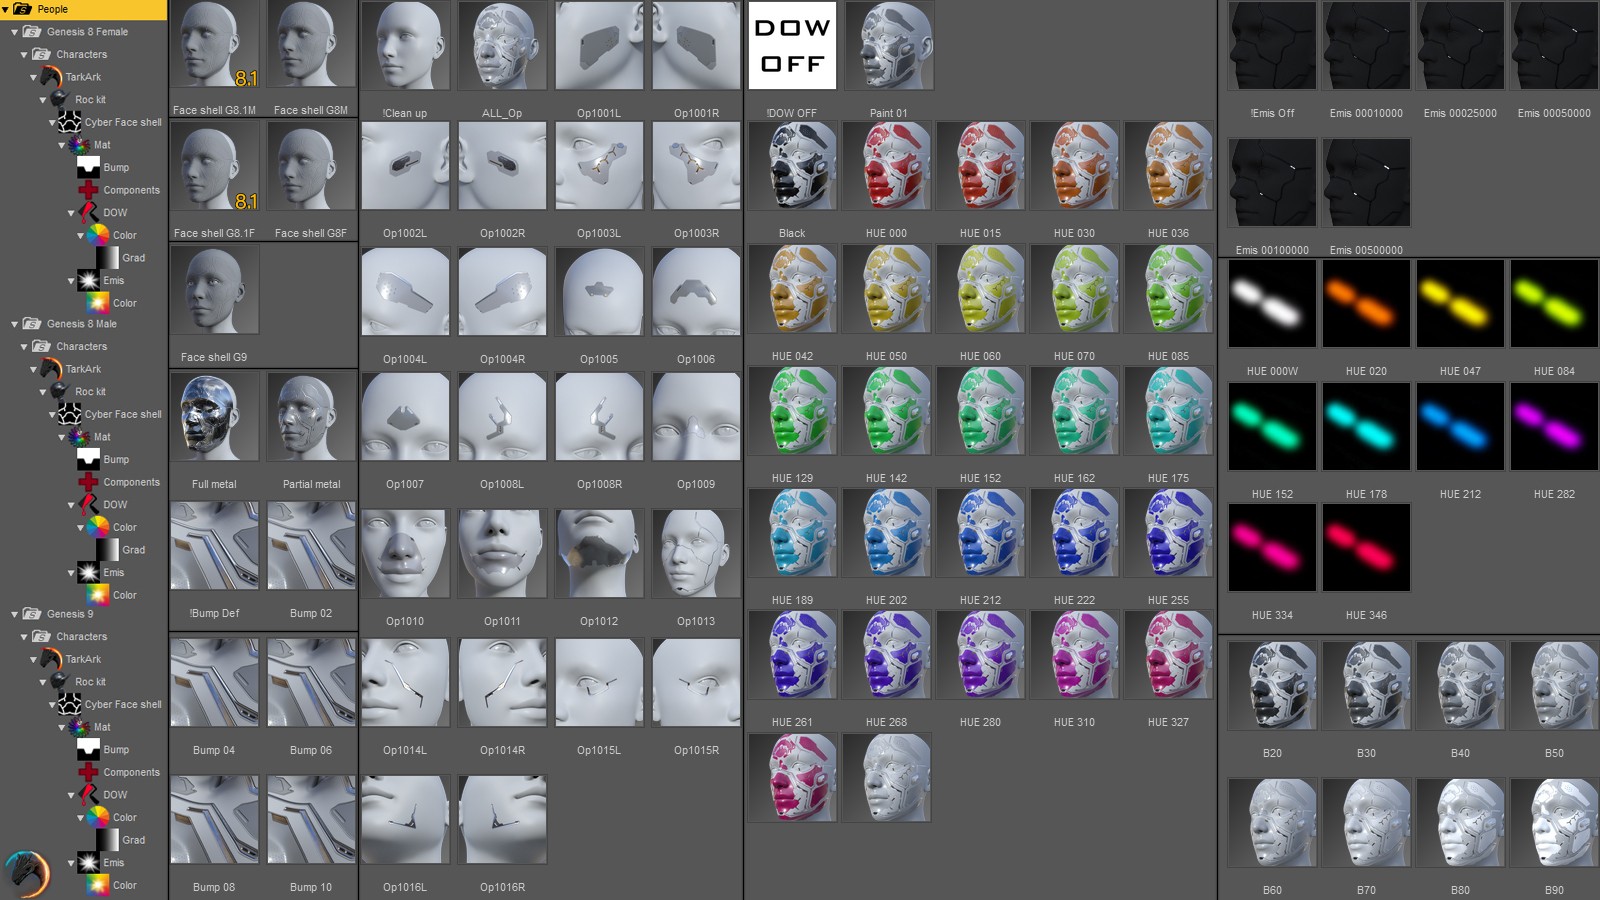Open Color wheel icon under DOW in Genesis 8 Male
The image size is (1600, 900).
(x=97, y=527)
